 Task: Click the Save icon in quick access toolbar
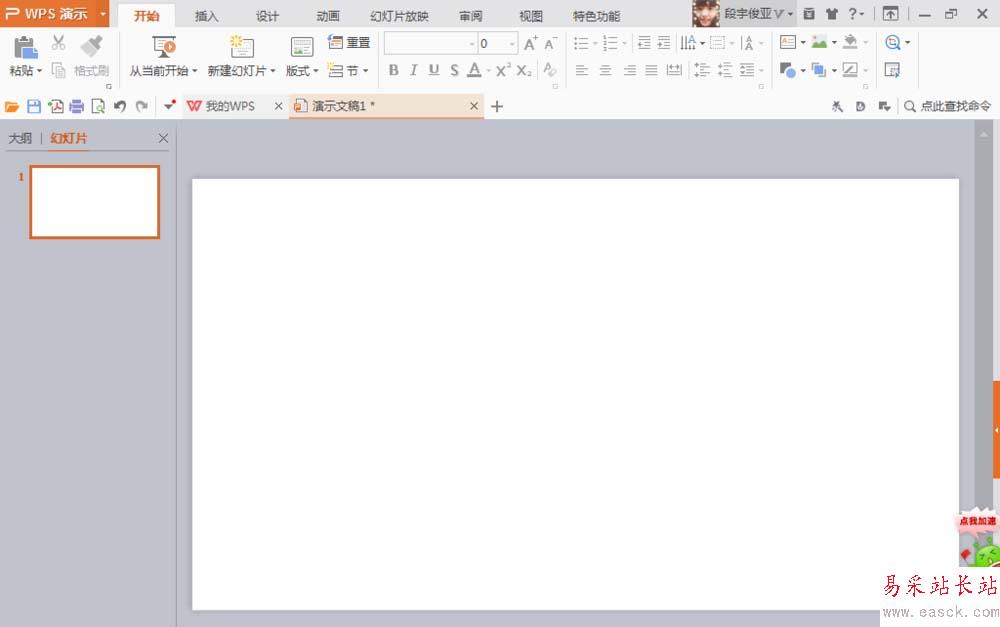pyautogui.click(x=33, y=106)
